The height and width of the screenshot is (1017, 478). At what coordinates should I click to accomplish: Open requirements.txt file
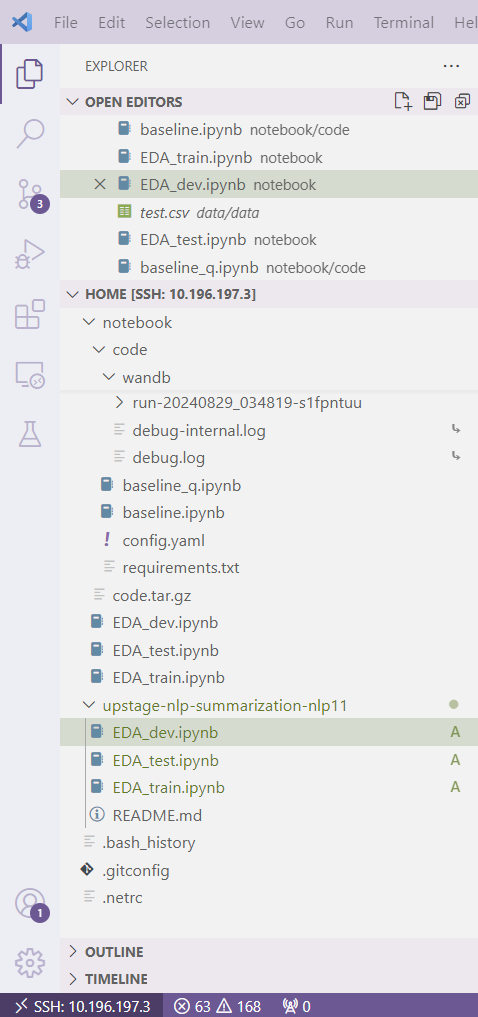point(269,568)
